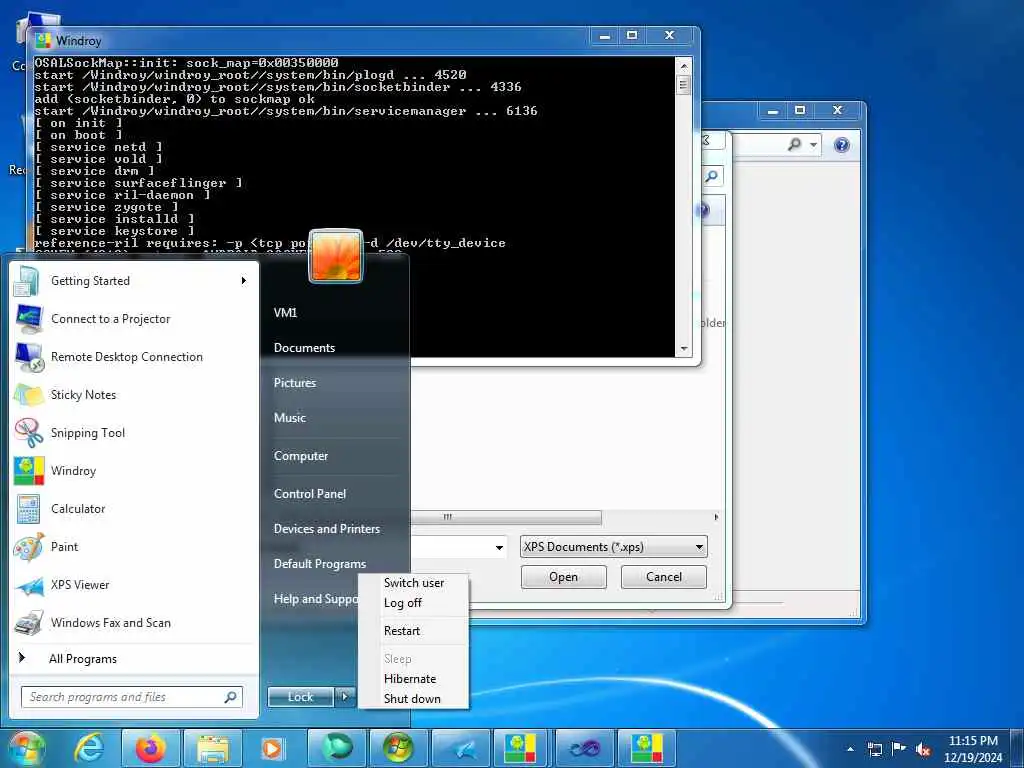Click the Windroy console scrollbar thumb
The height and width of the screenshot is (768, 1024).
[684, 85]
